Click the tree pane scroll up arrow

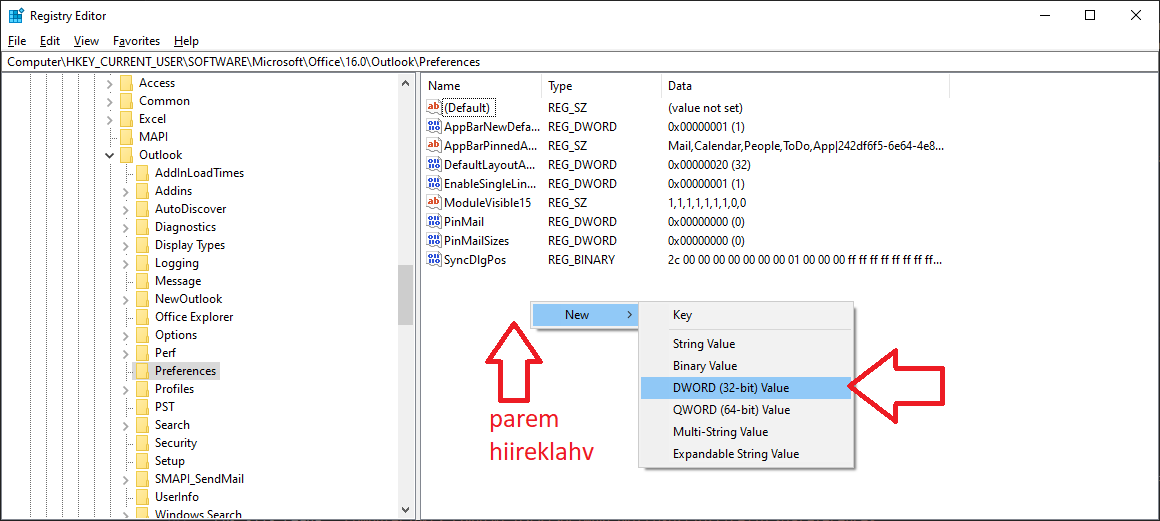[x=405, y=83]
